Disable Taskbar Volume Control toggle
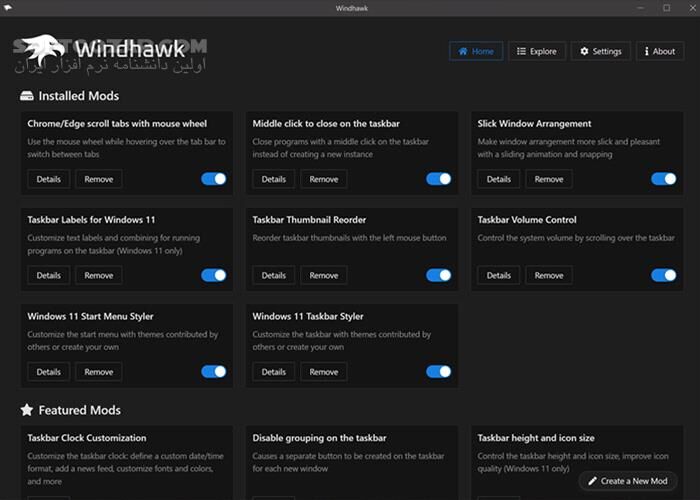The height and width of the screenshot is (500, 700). 663,275
